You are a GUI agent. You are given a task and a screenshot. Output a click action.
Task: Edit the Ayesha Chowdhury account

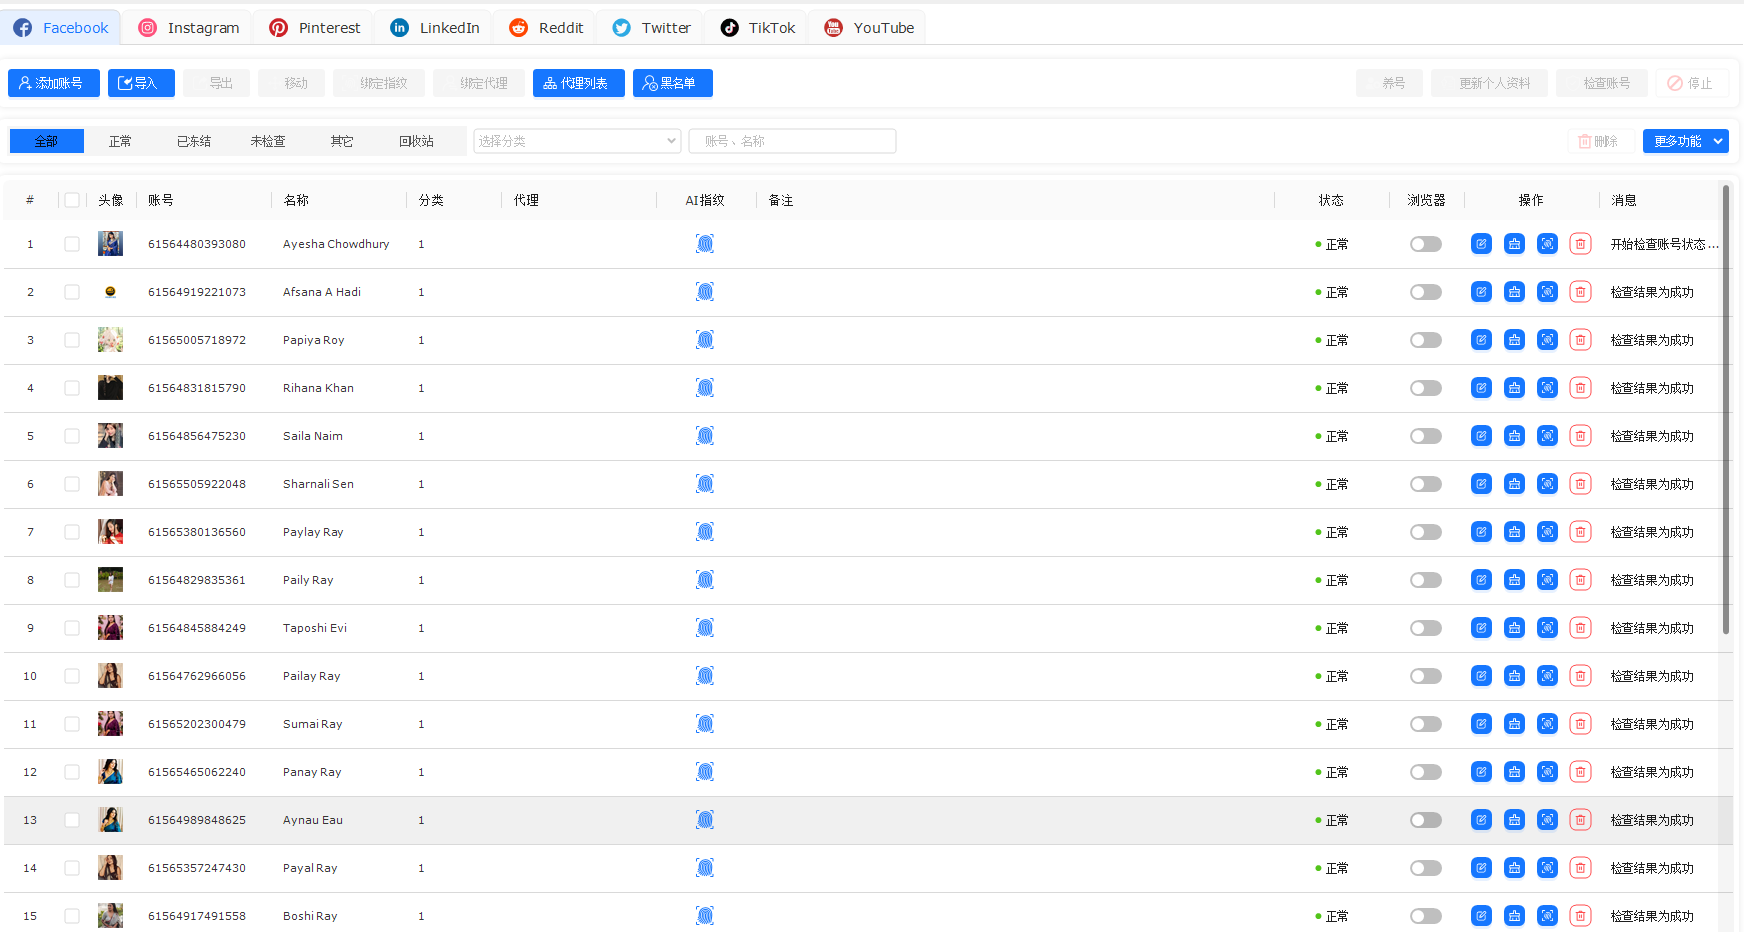[1481, 244]
